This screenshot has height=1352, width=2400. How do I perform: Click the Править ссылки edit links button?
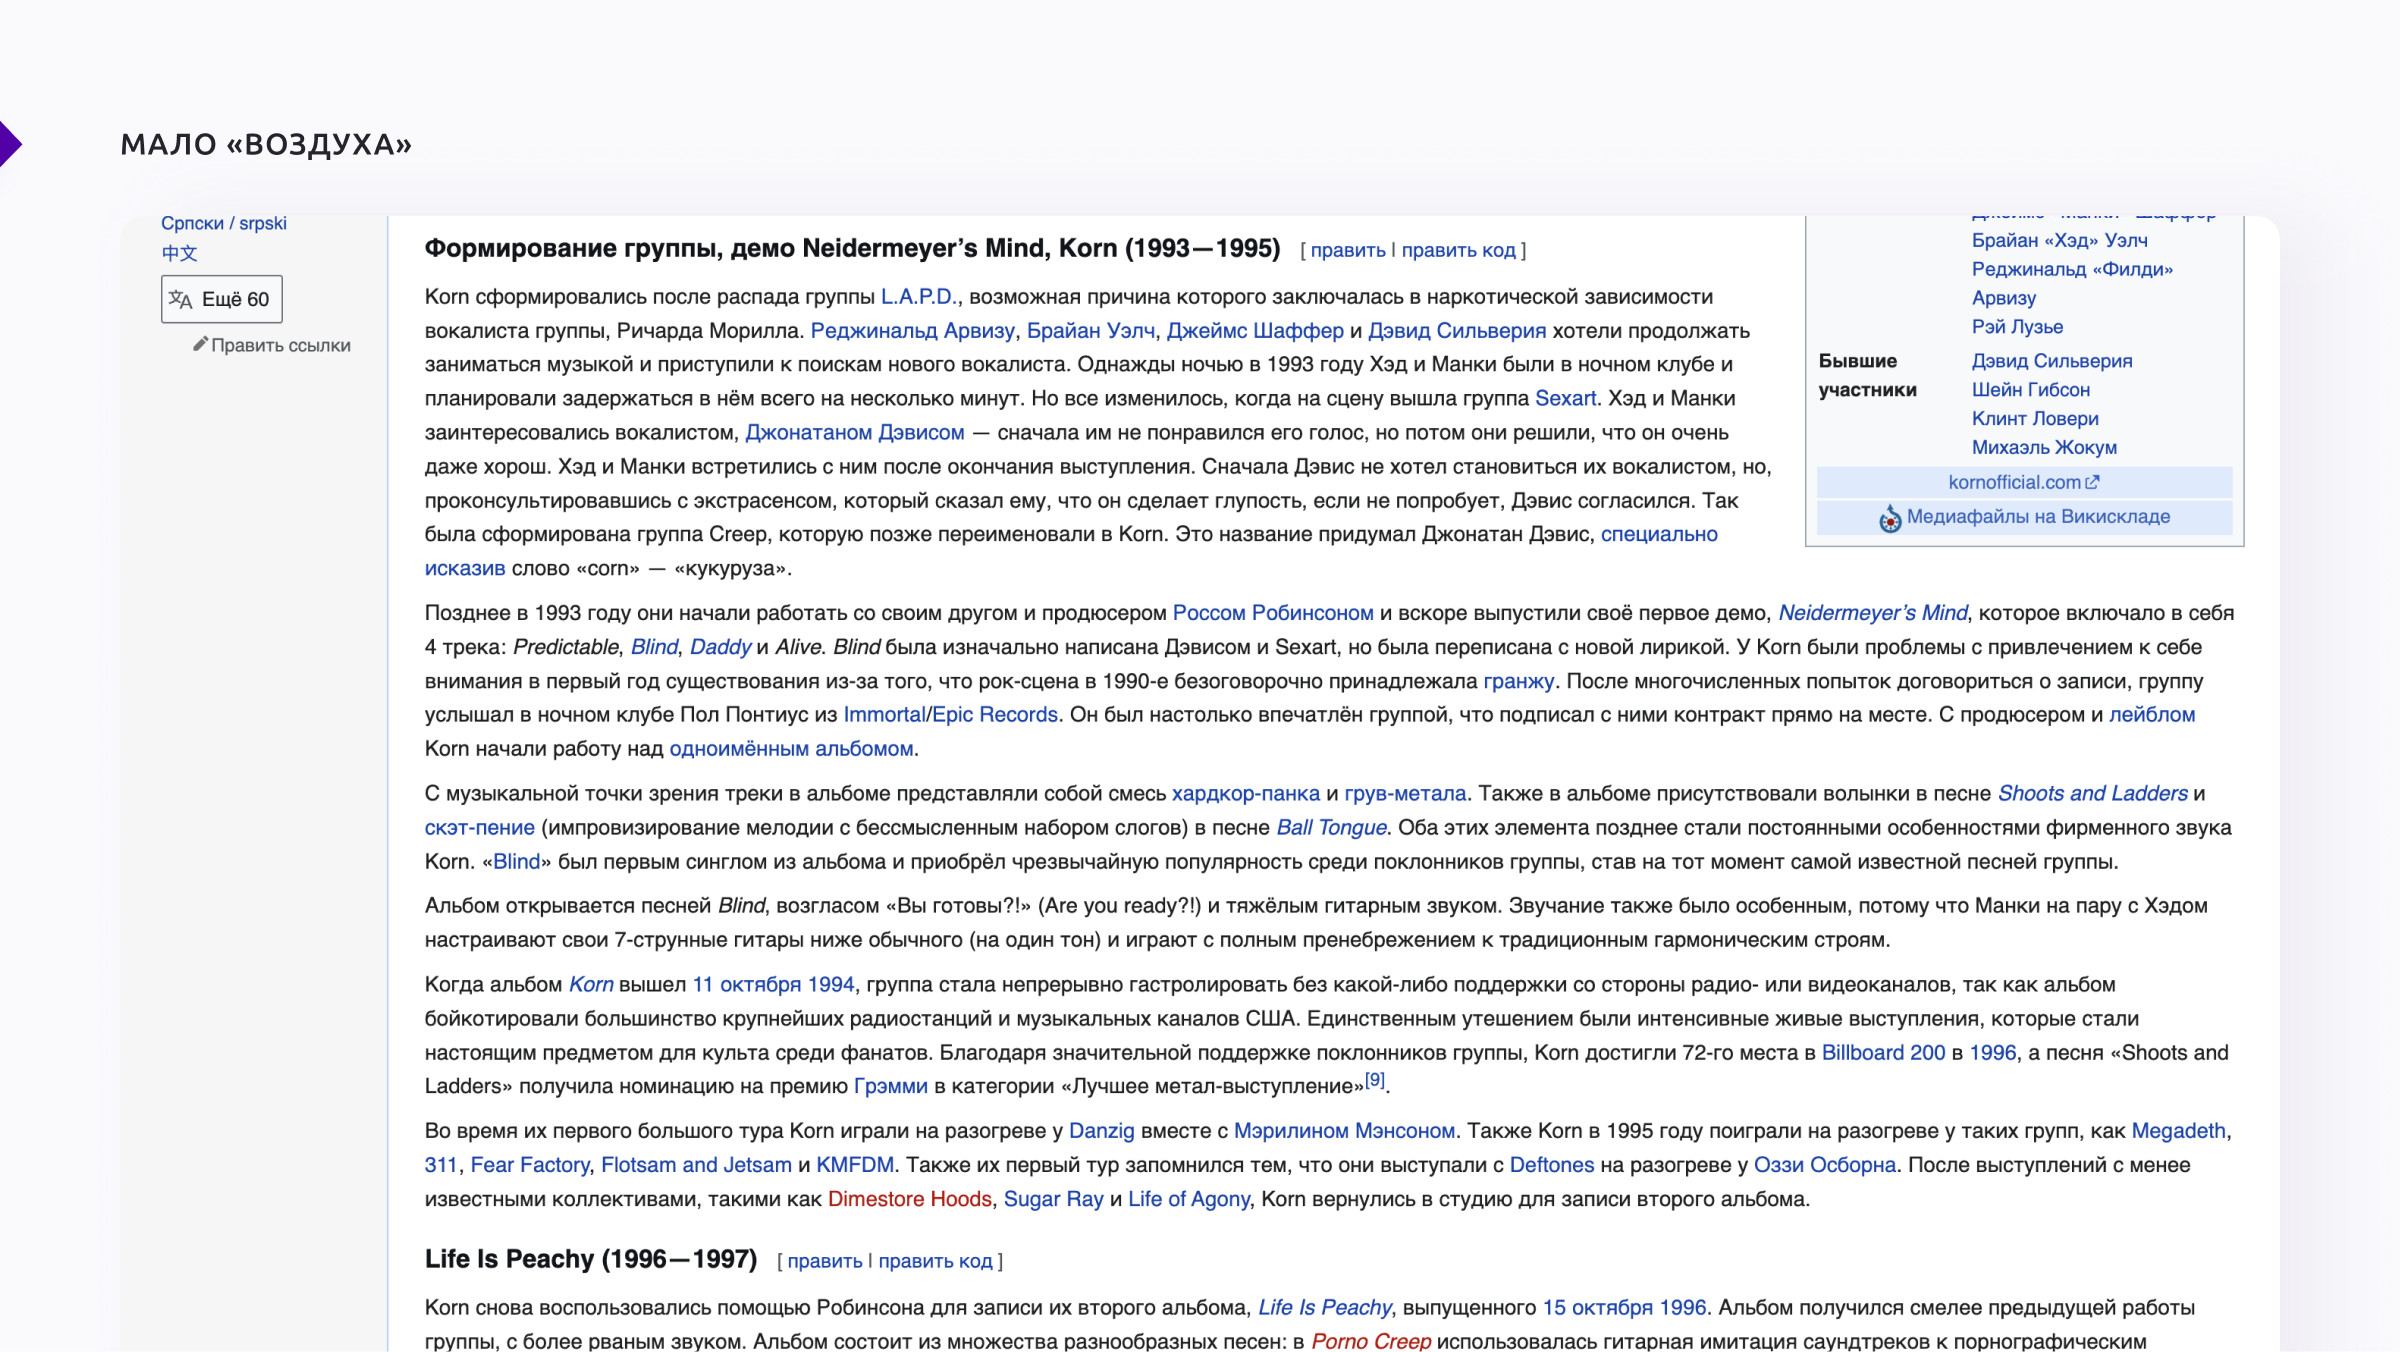pos(280,345)
